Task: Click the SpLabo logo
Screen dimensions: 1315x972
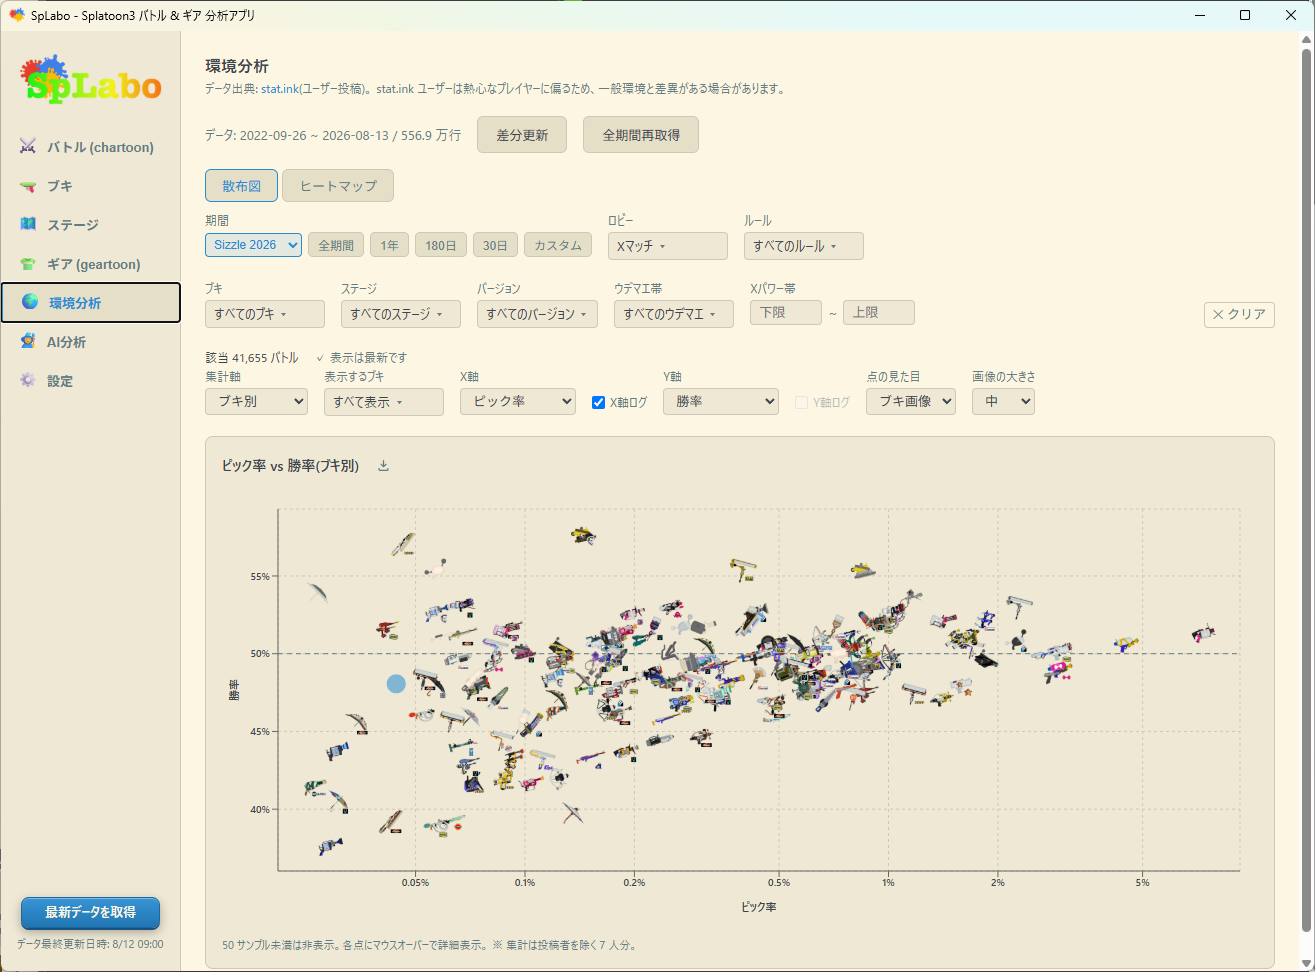Action: [x=90, y=80]
